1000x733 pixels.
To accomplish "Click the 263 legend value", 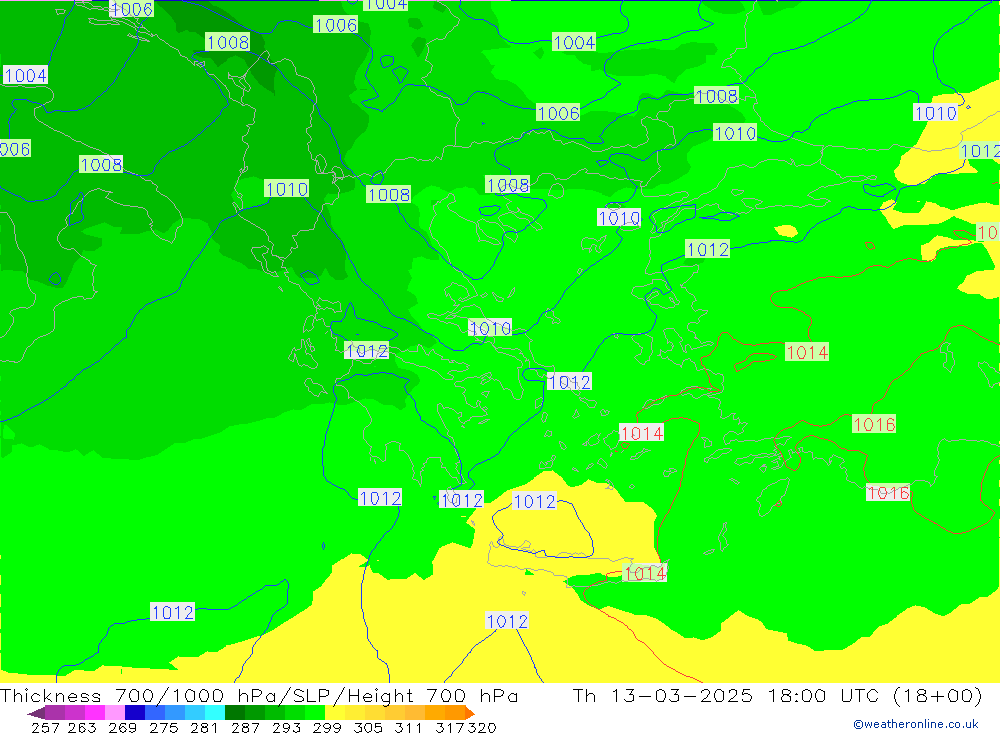I will (x=82, y=727).
